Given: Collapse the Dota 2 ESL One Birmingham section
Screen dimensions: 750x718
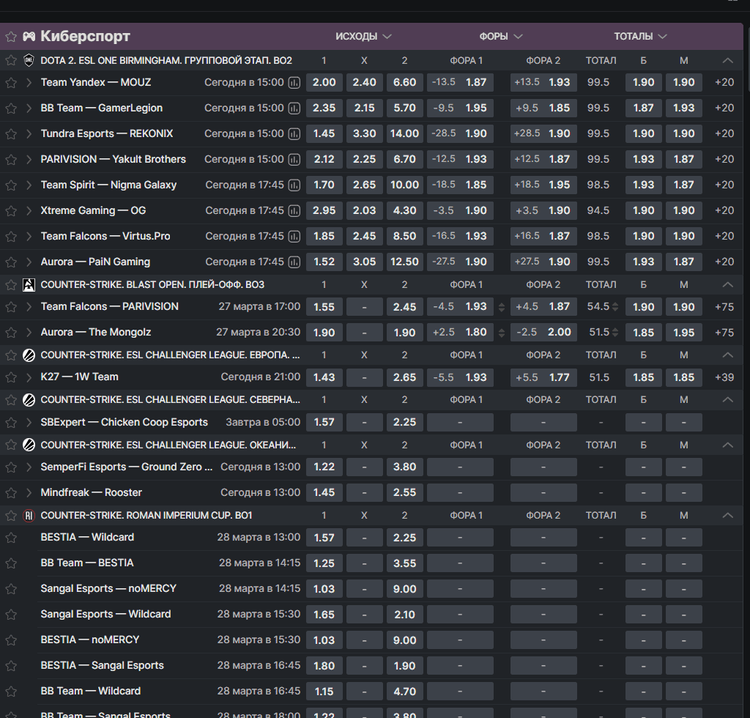Looking at the screenshot, I should tap(727, 60).
